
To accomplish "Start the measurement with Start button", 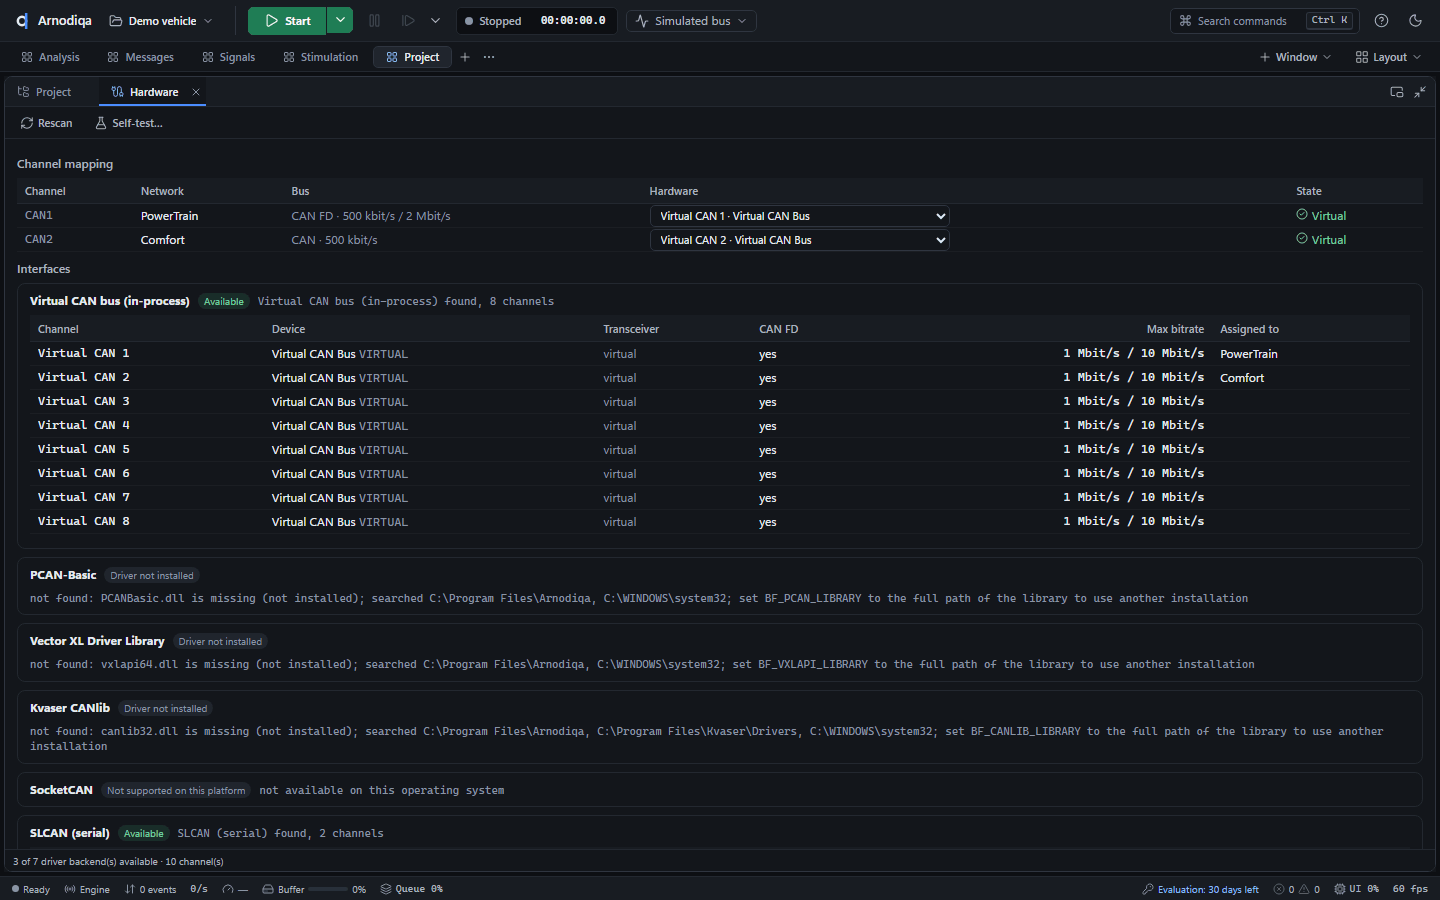I will (x=287, y=21).
